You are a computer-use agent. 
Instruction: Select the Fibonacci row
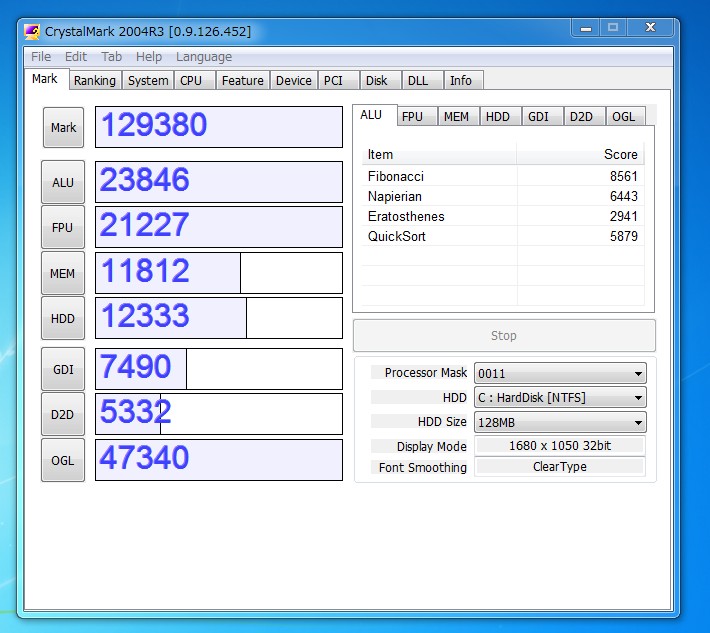[x=503, y=176]
